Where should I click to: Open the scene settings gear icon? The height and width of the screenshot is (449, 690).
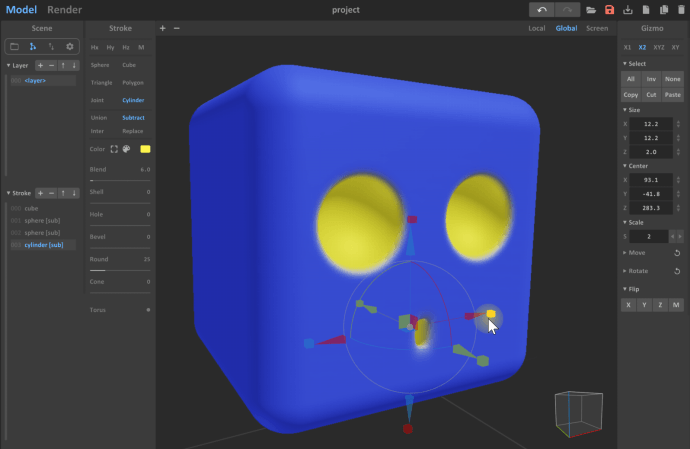(x=70, y=46)
